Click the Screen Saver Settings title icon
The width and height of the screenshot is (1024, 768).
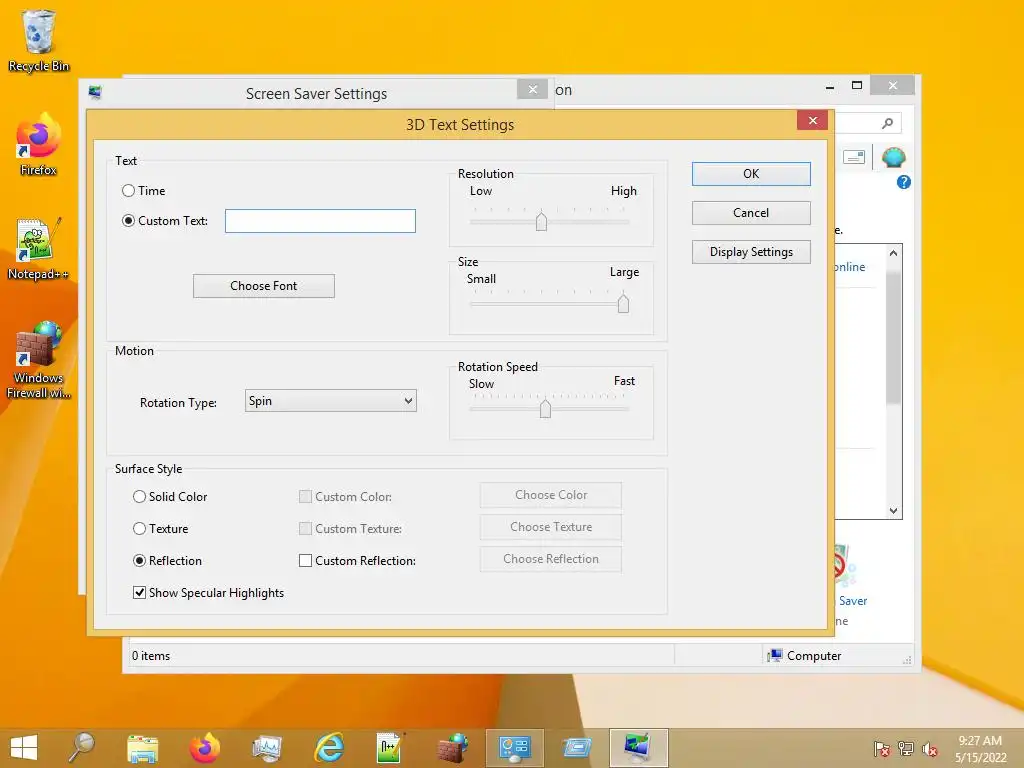pyautogui.click(x=95, y=93)
